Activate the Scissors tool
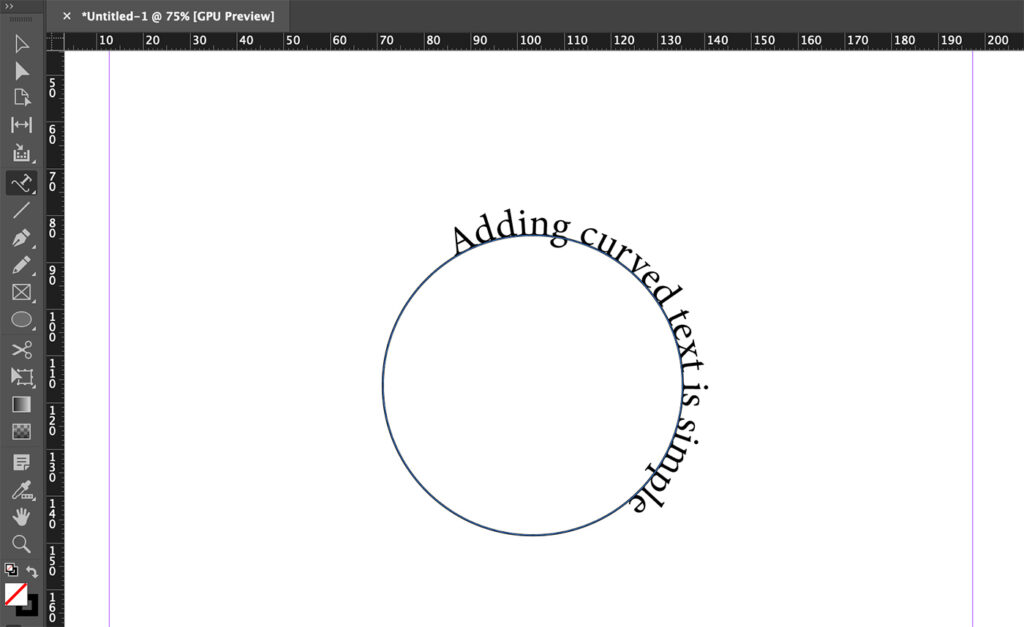 coord(22,349)
